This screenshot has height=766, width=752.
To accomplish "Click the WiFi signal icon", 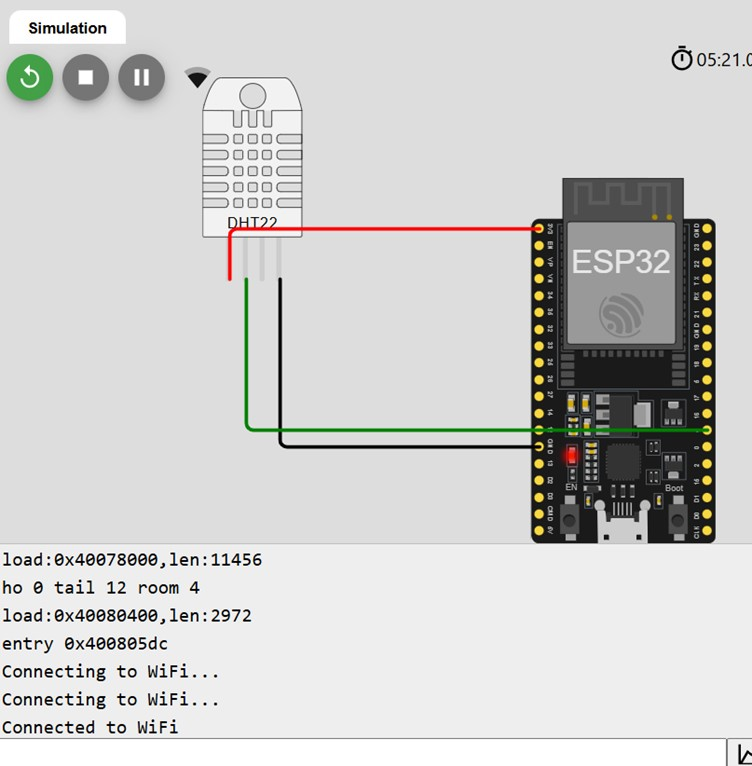I will click(197, 78).
